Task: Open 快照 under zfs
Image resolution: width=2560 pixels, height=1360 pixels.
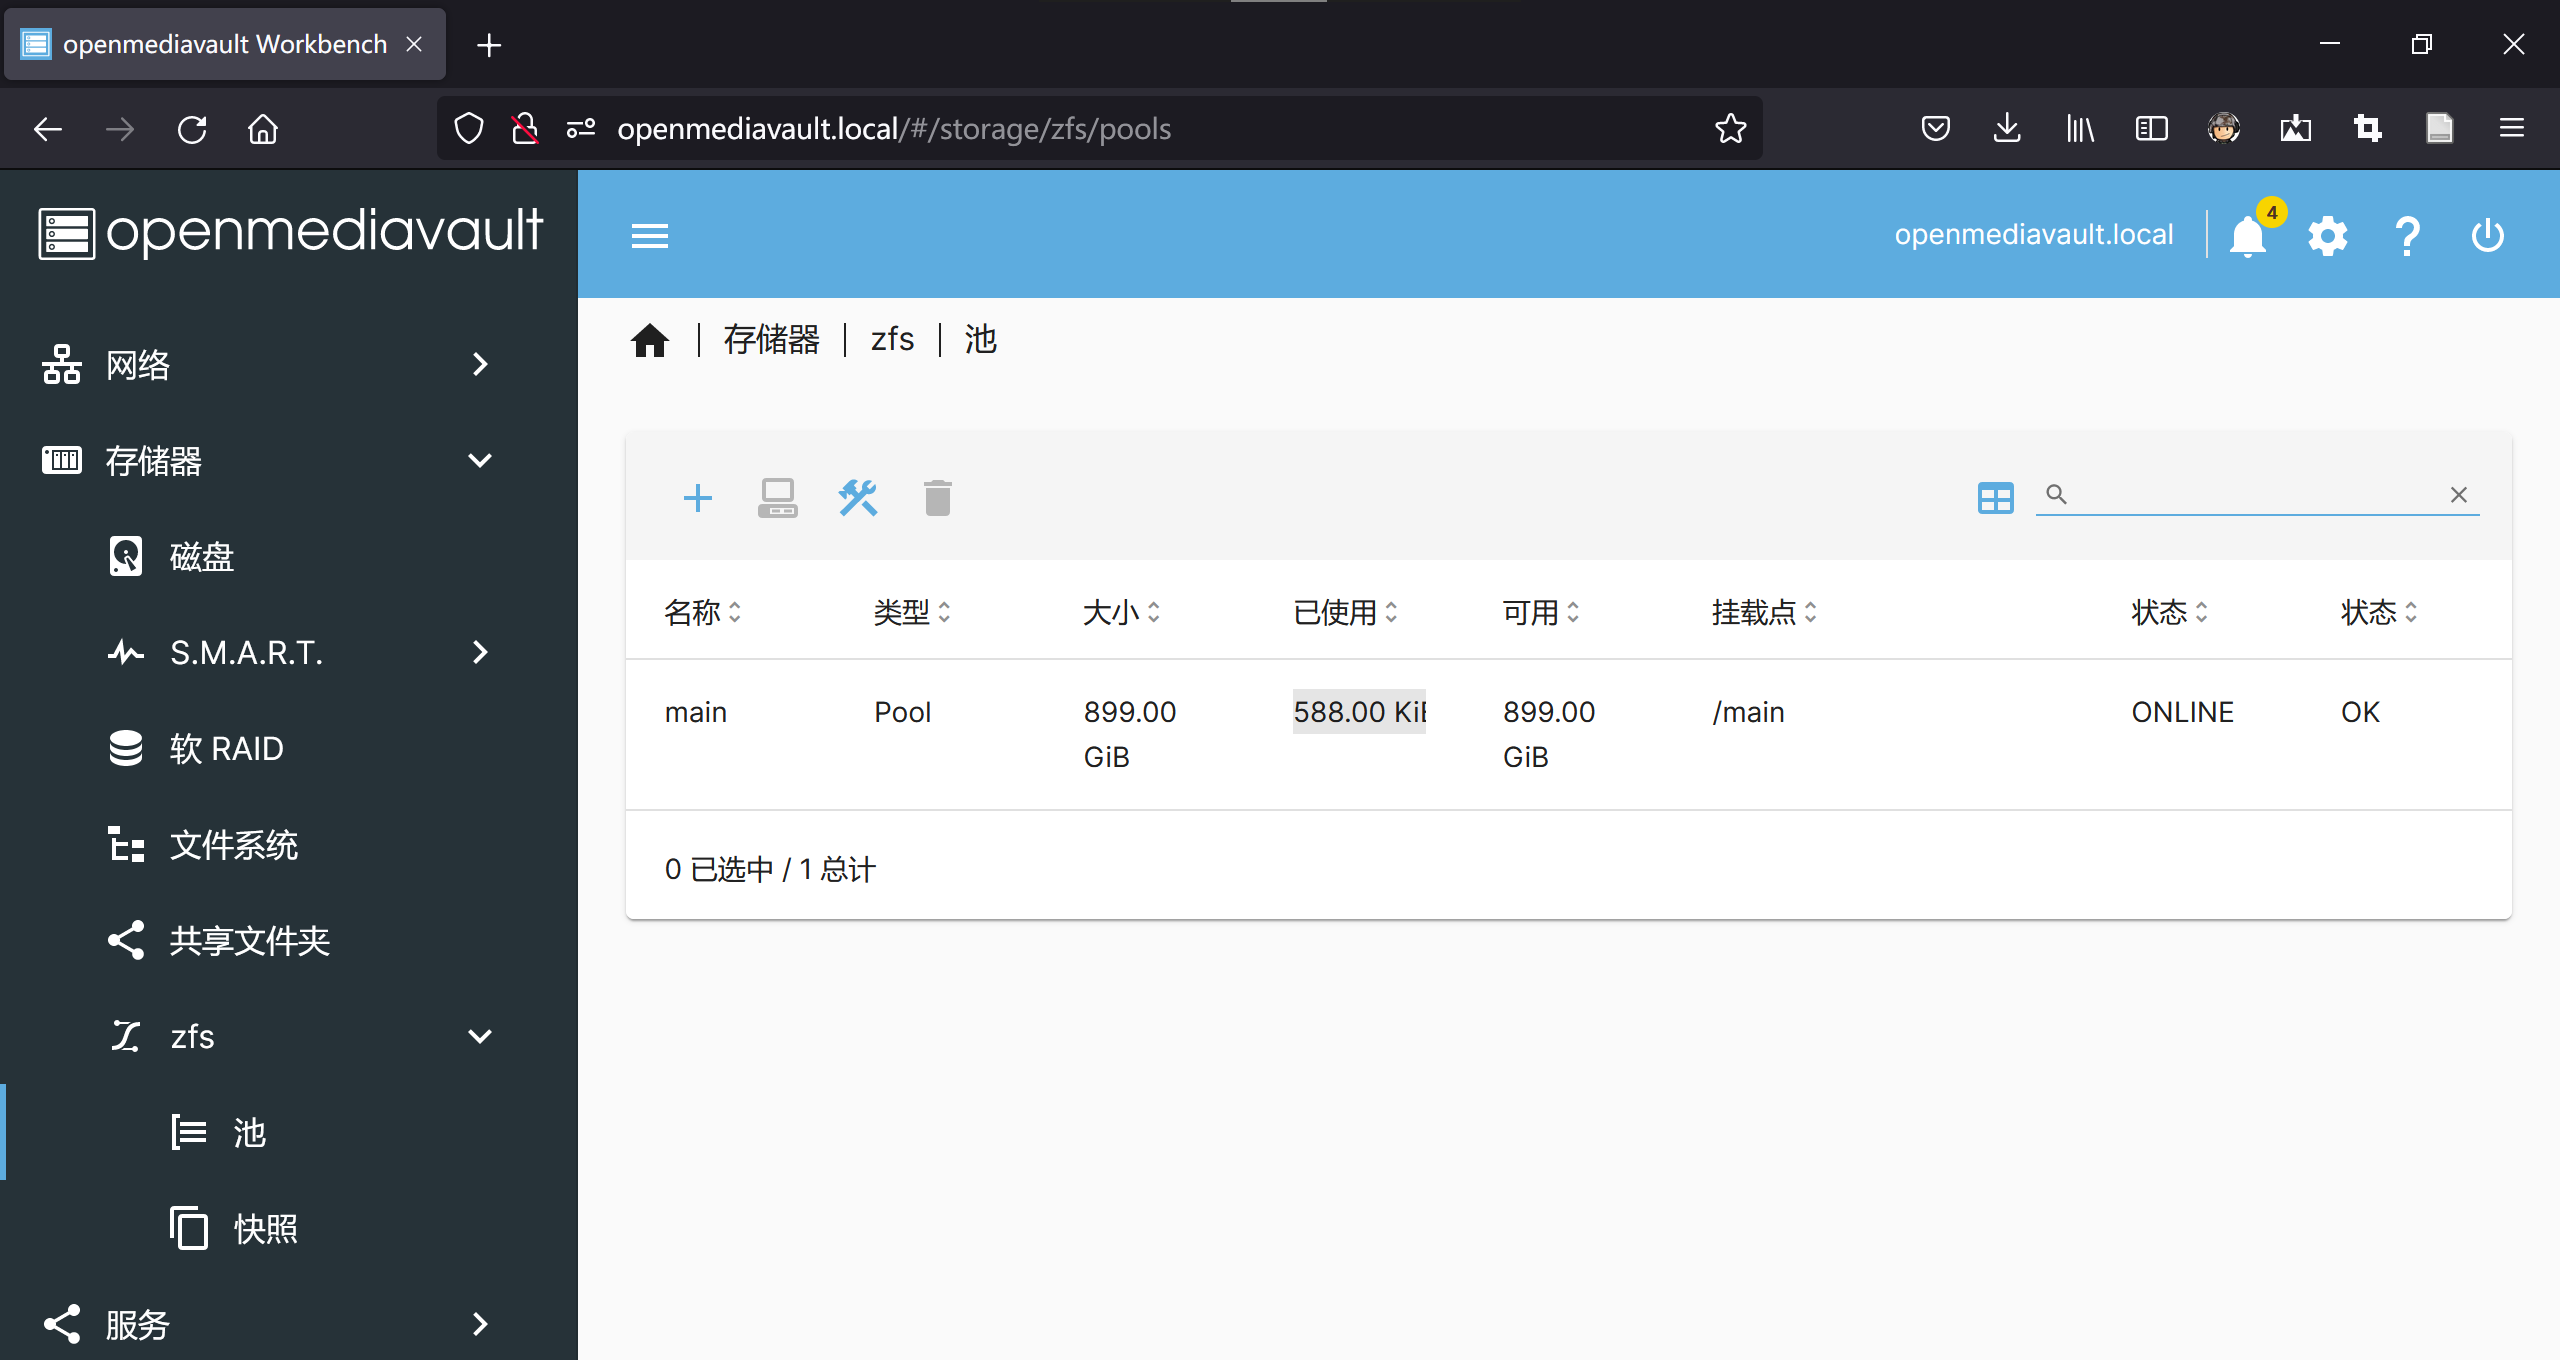Action: [265, 1229]
